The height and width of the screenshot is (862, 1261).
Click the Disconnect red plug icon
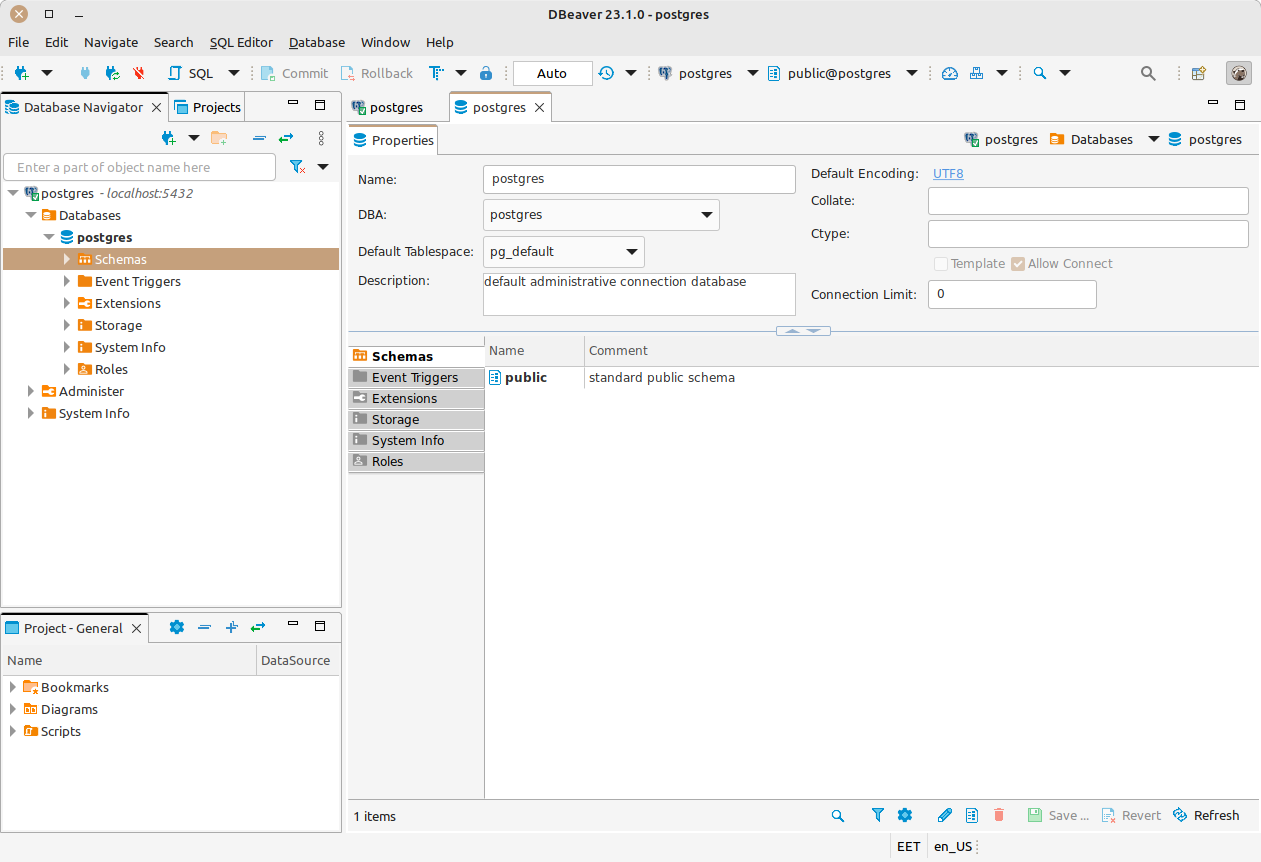[139, 73]
